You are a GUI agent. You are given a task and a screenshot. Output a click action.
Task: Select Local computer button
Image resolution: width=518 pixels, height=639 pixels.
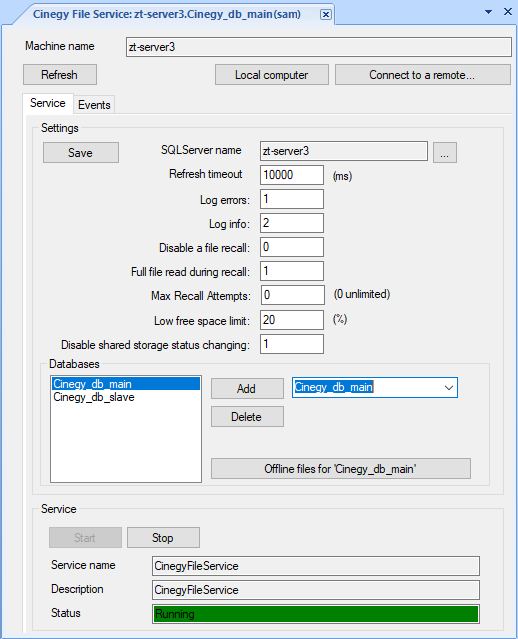point(271,75)
